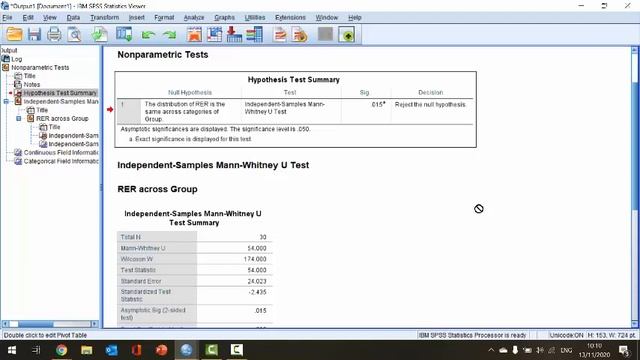Open the View menu
The height and width of the screenshot is (360, 640).
[x=50, y=18]
